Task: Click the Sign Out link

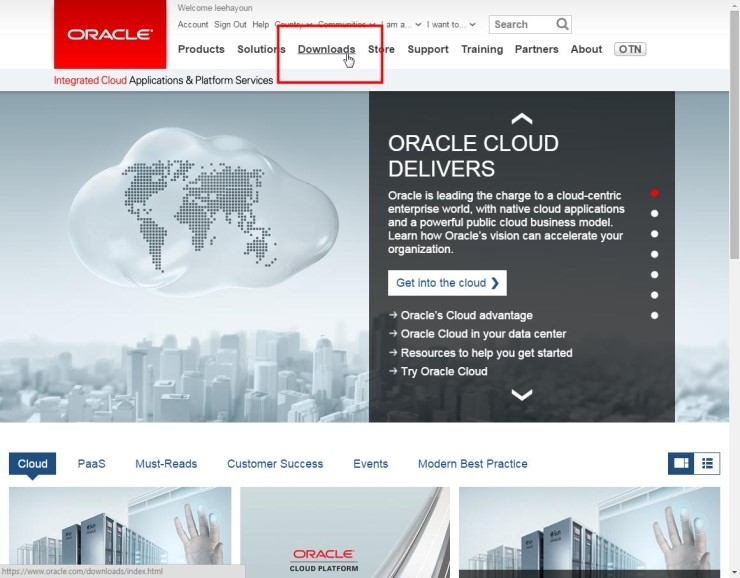Action: point(230,25)
